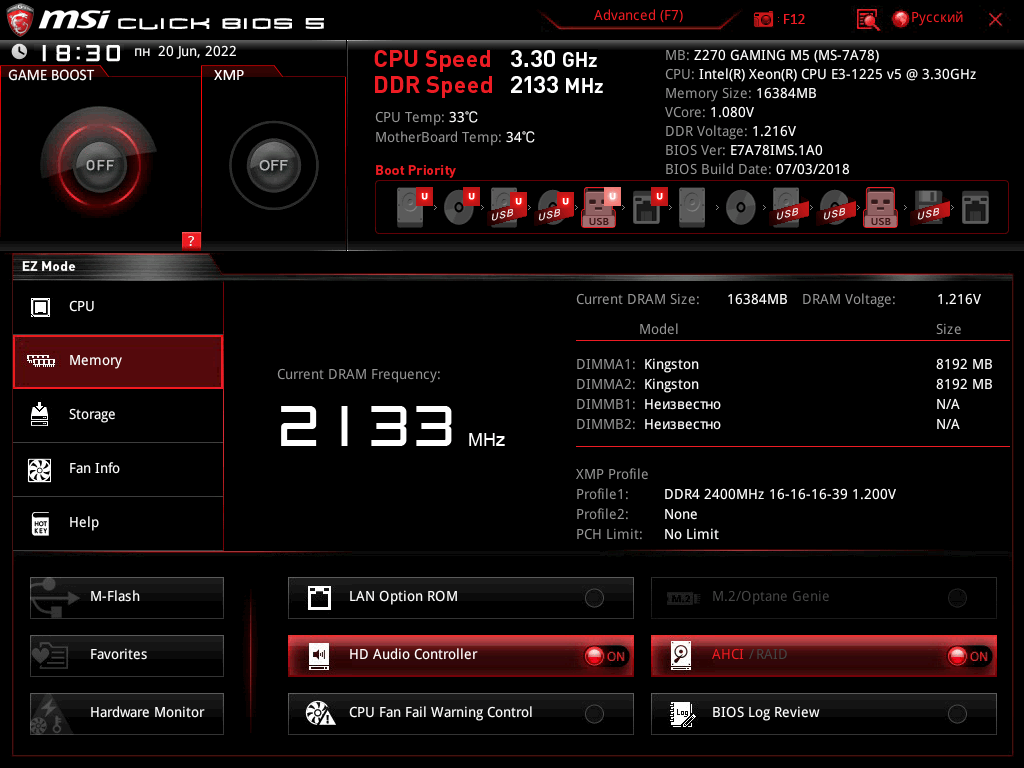
Task: Click the red question mark help icon
Action: (x=191, y=240)
